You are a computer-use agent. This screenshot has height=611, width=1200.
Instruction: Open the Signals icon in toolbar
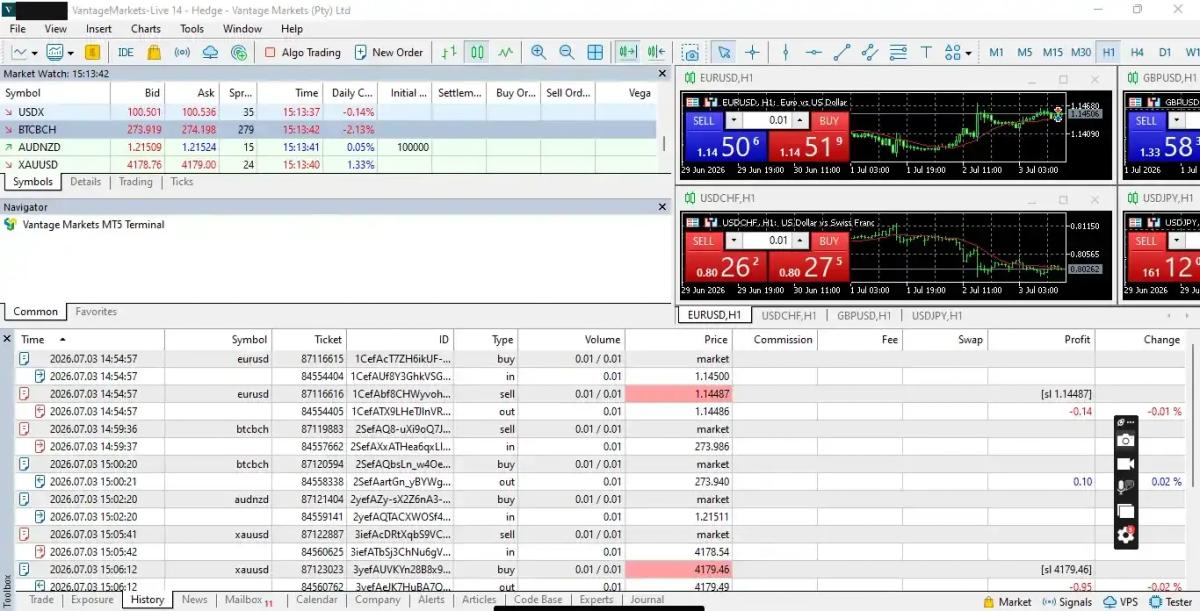(182, 52)
